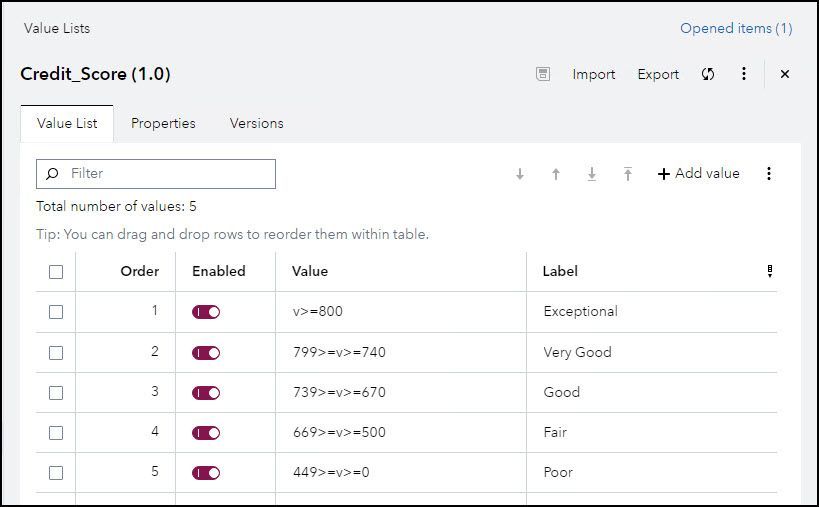This screenshot has height=507, width=819.
Task: Toggle enabled switch for Exceptional row
Action: click(x=206, y=312)
